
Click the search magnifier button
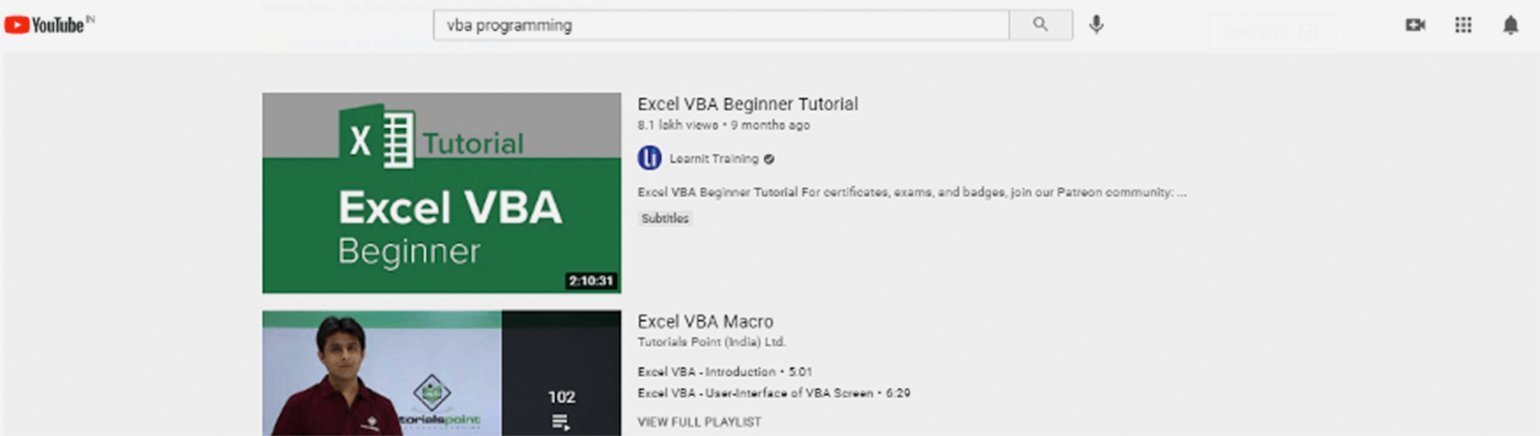tap(1041, 25)
